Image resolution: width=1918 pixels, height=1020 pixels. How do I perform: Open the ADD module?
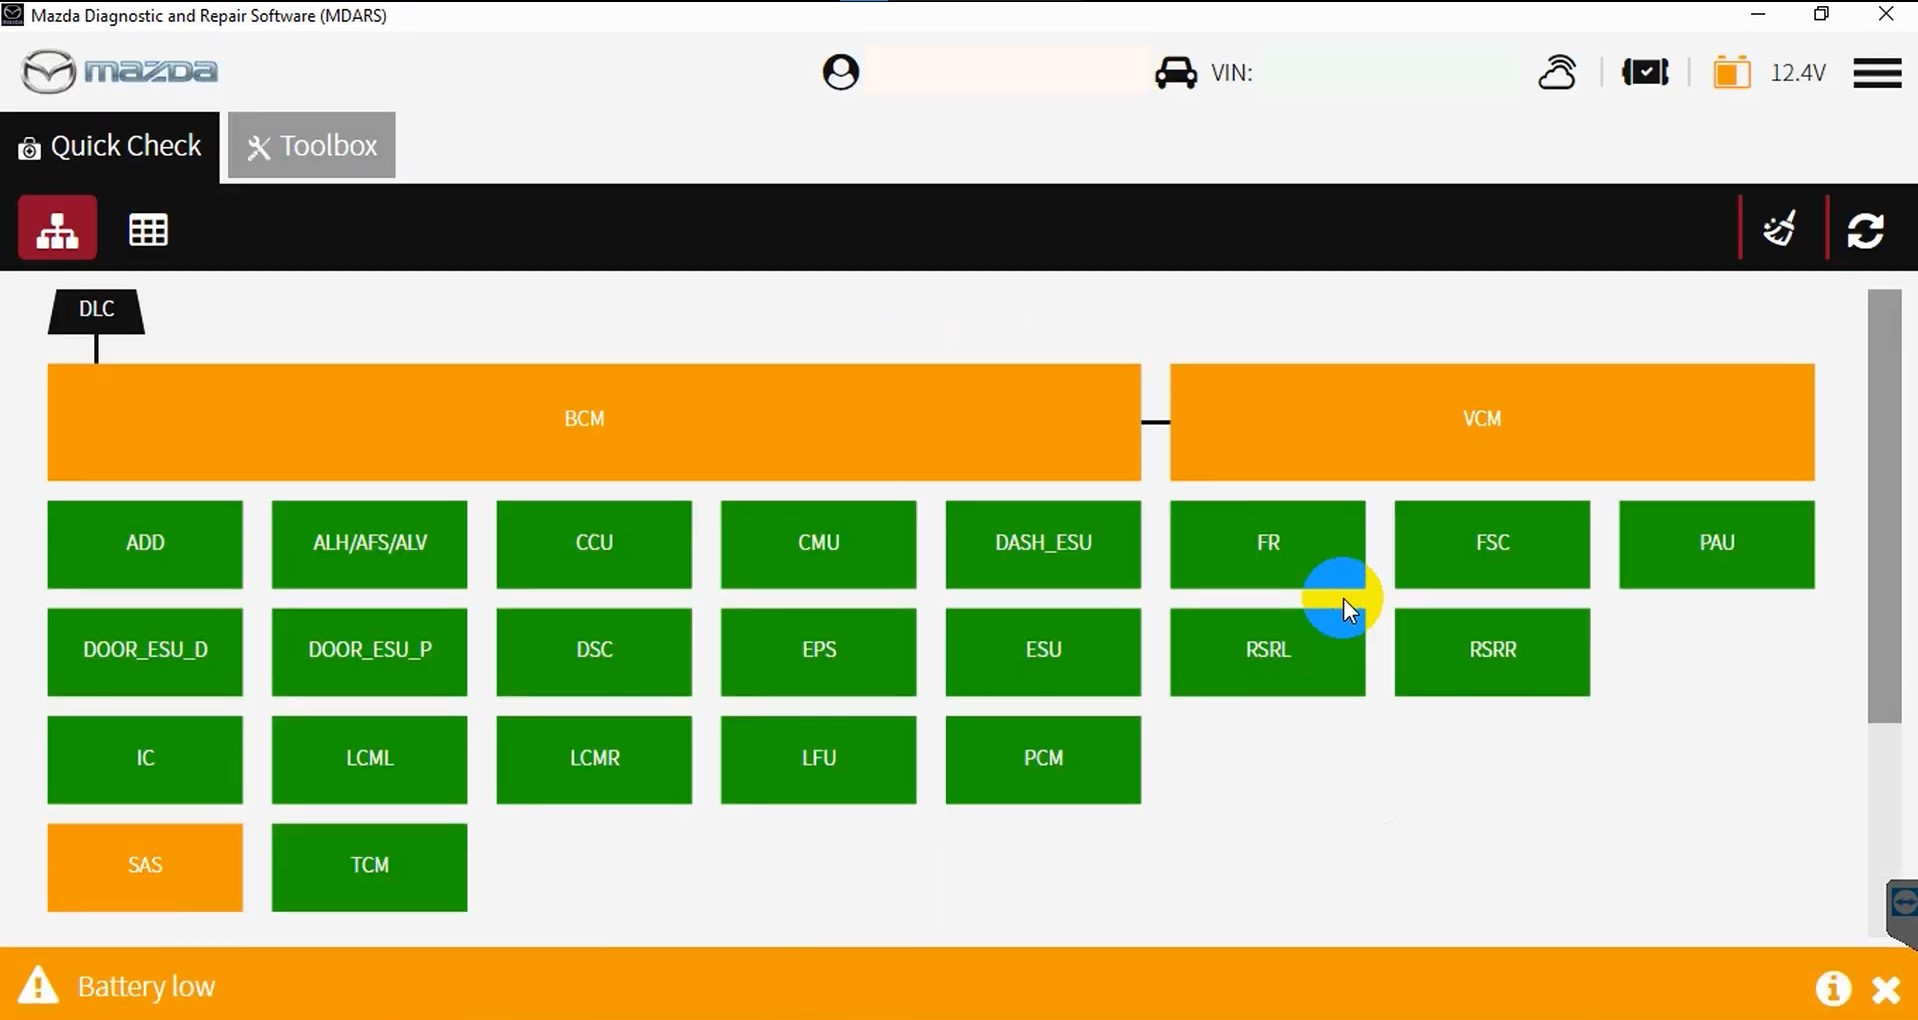coord(145,544)
